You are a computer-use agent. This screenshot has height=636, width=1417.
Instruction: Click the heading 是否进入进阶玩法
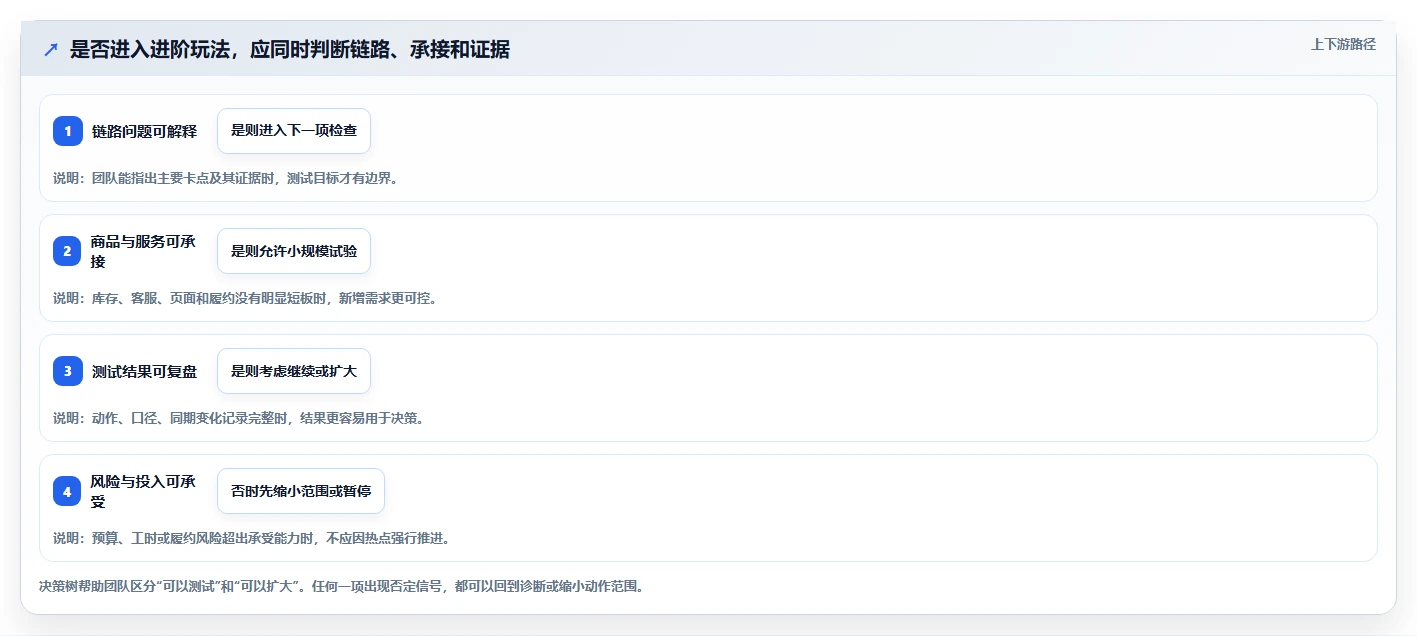click(x=290, y=50)
